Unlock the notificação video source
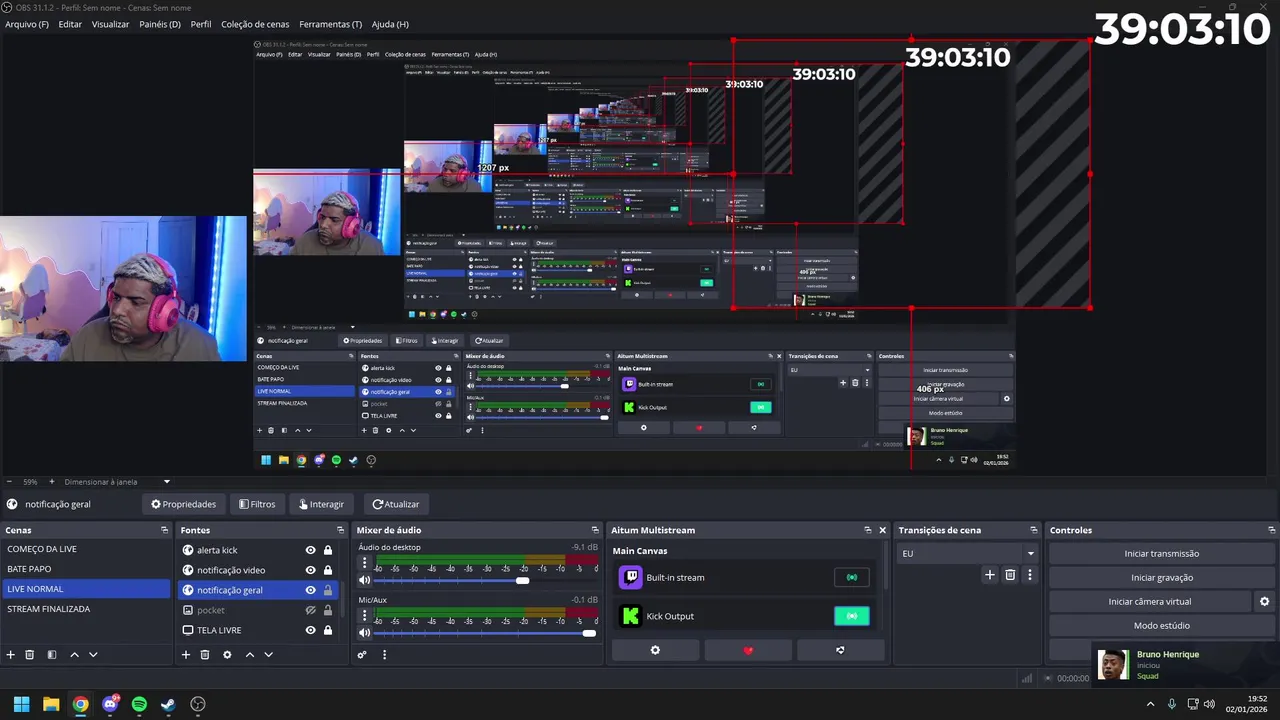The image size is (1280, 720). tap(327, 570)
